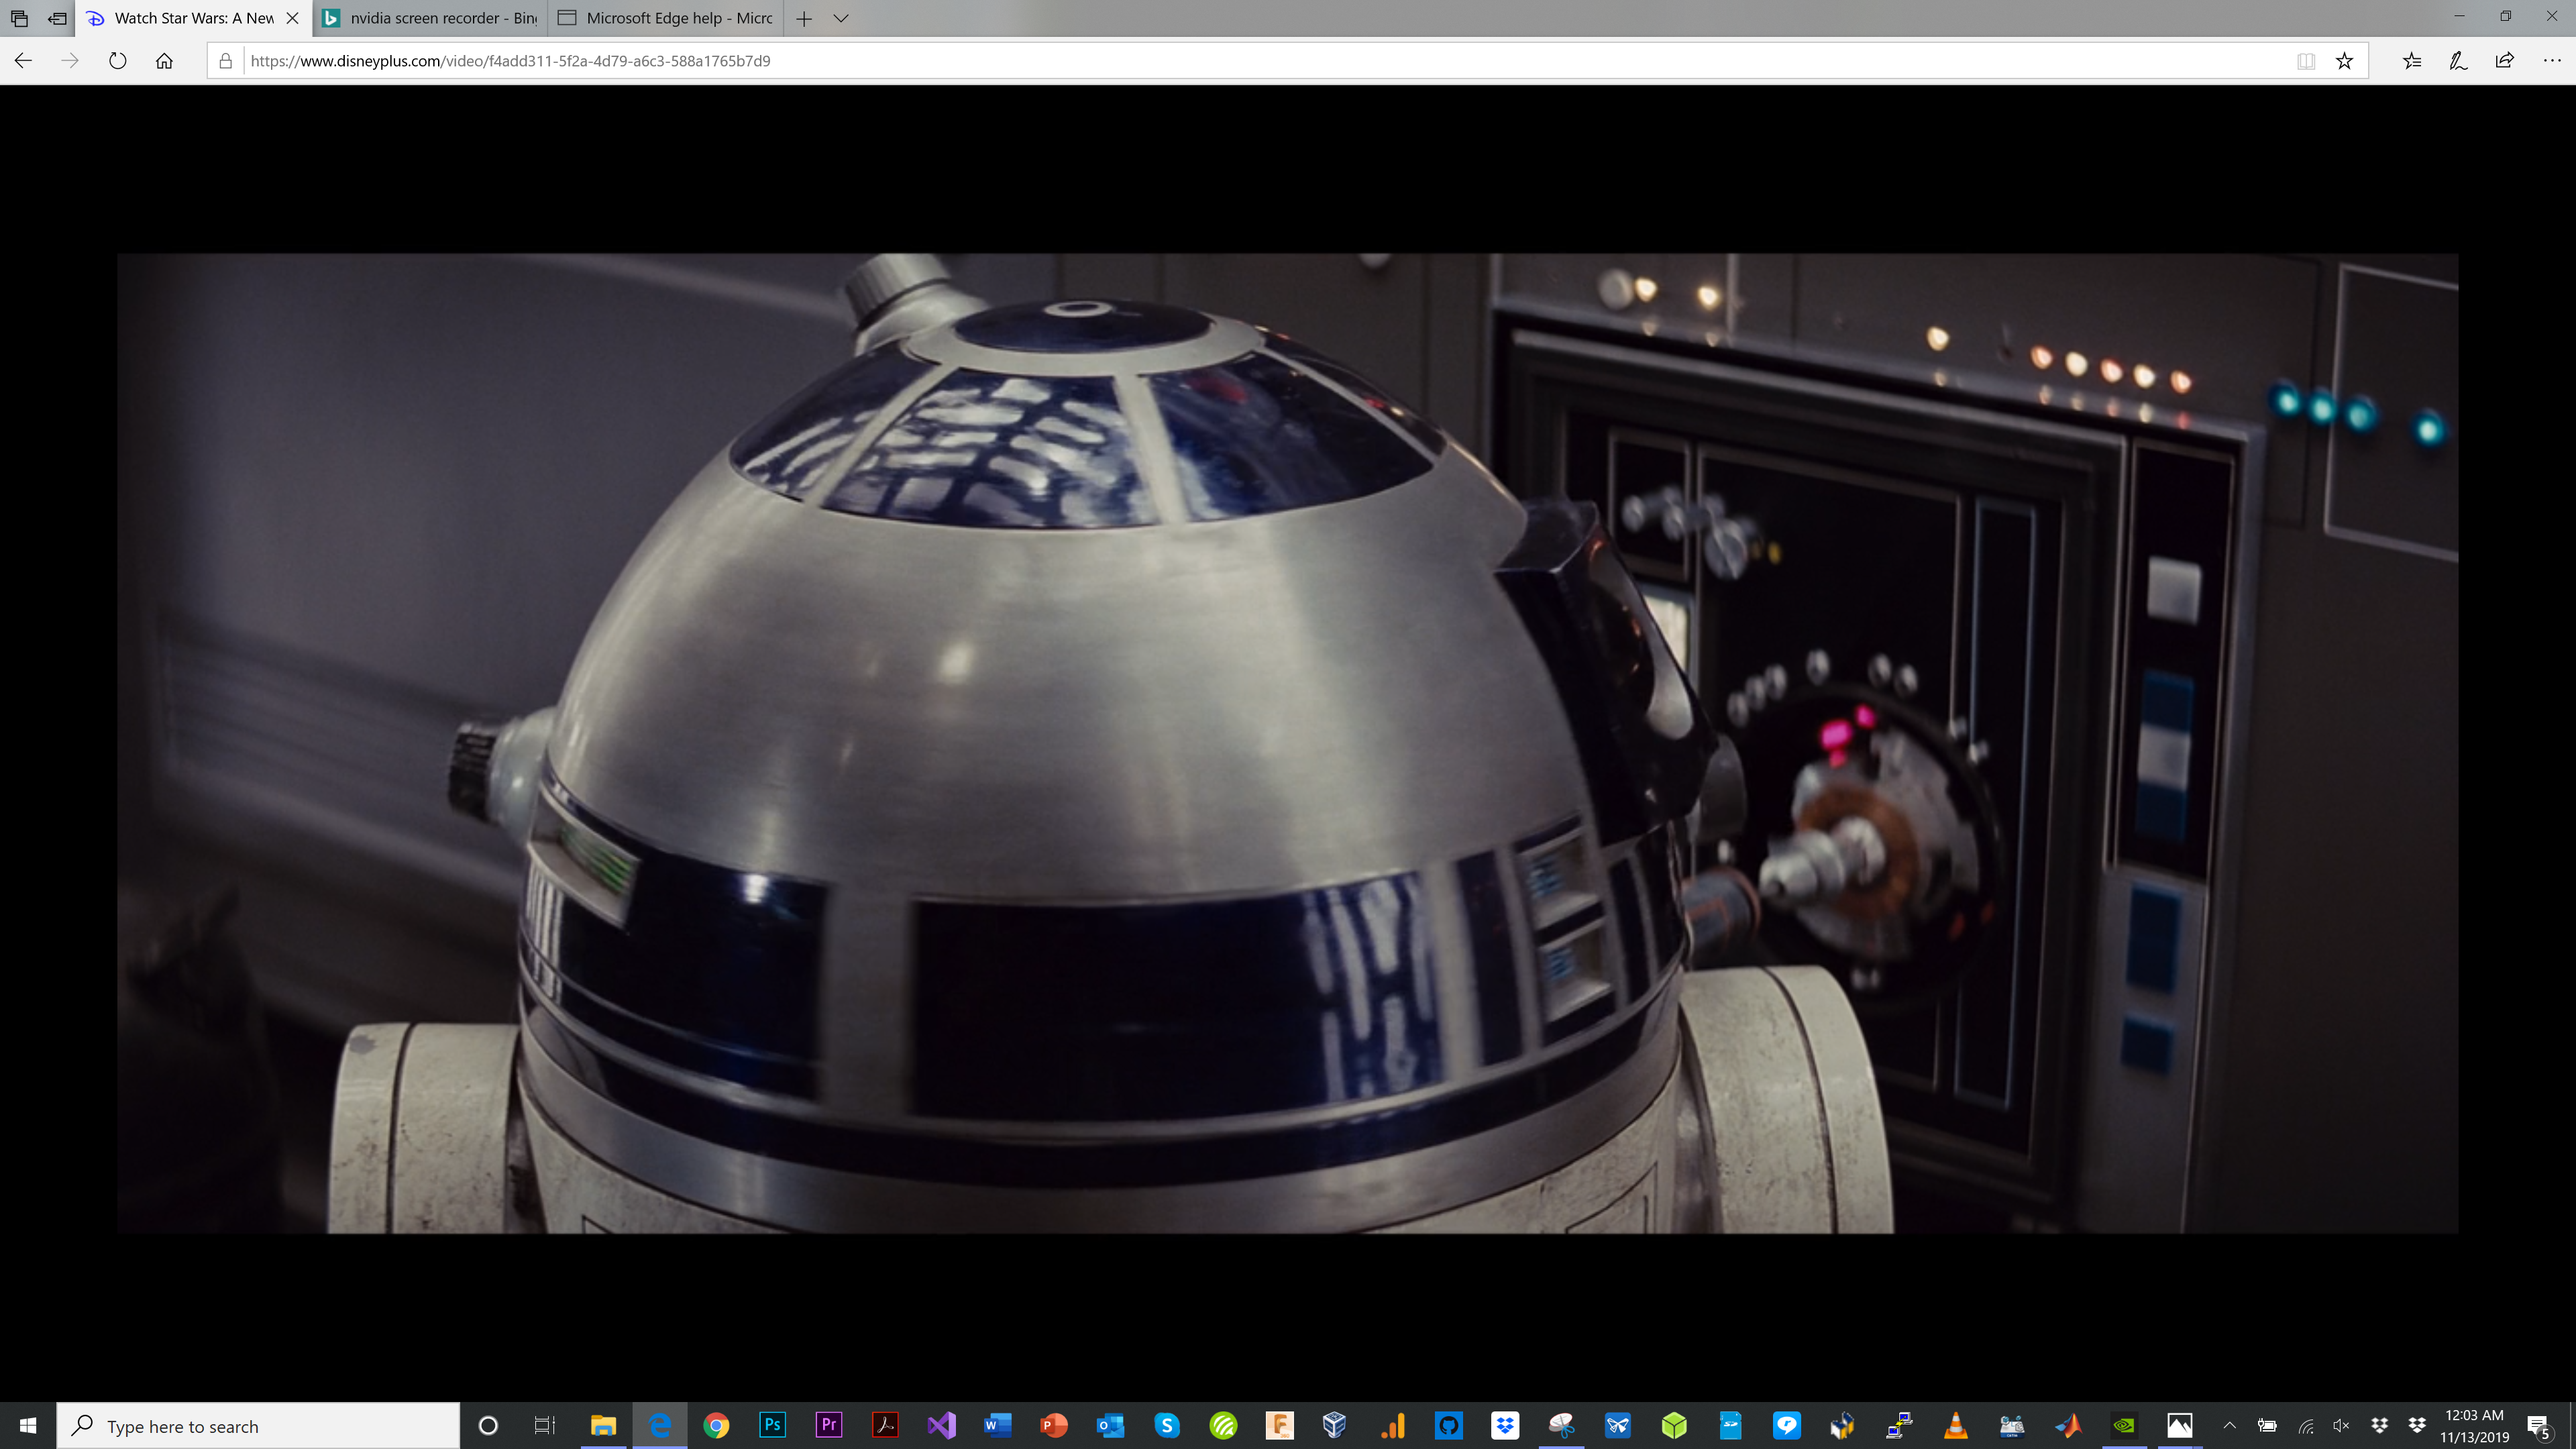Launch Fusion 360 from the taskbar
Viewport: 2576px width, 1449px height.
pyautogui.click(x=1279, y=1425)
